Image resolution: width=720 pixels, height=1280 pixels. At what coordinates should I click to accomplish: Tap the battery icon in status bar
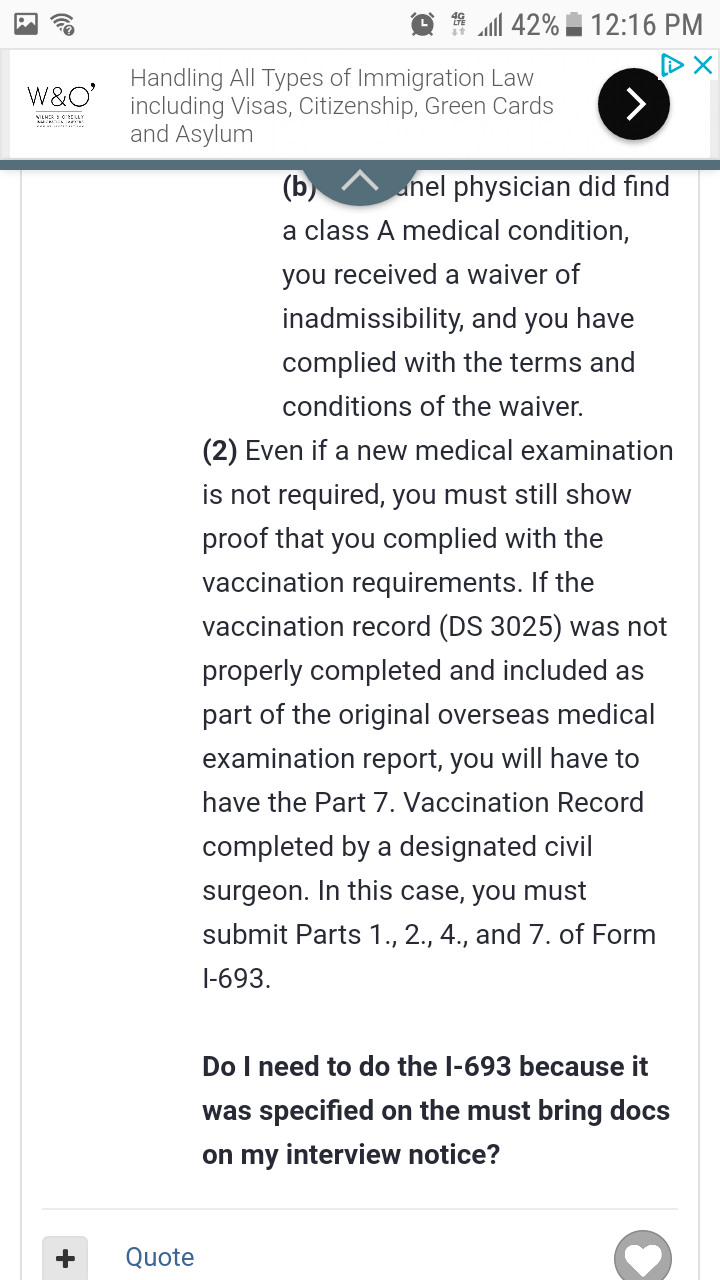(573, 24)
